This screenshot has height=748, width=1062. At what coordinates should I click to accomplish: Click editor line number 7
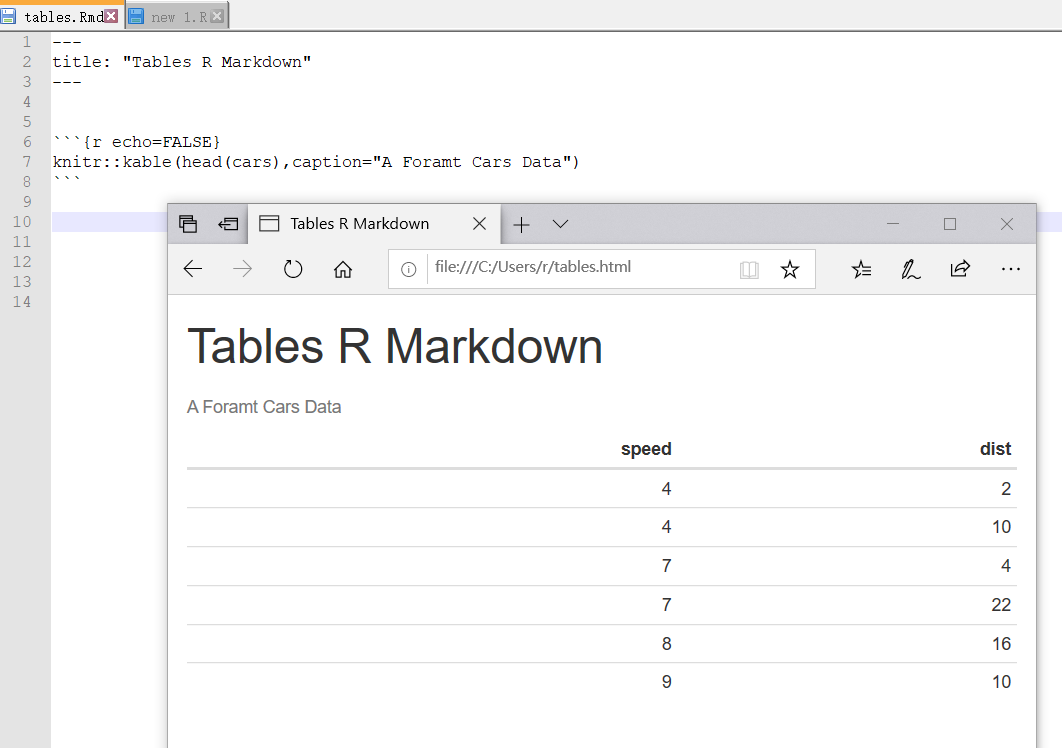pyautogui.click(x=26, y=161)
